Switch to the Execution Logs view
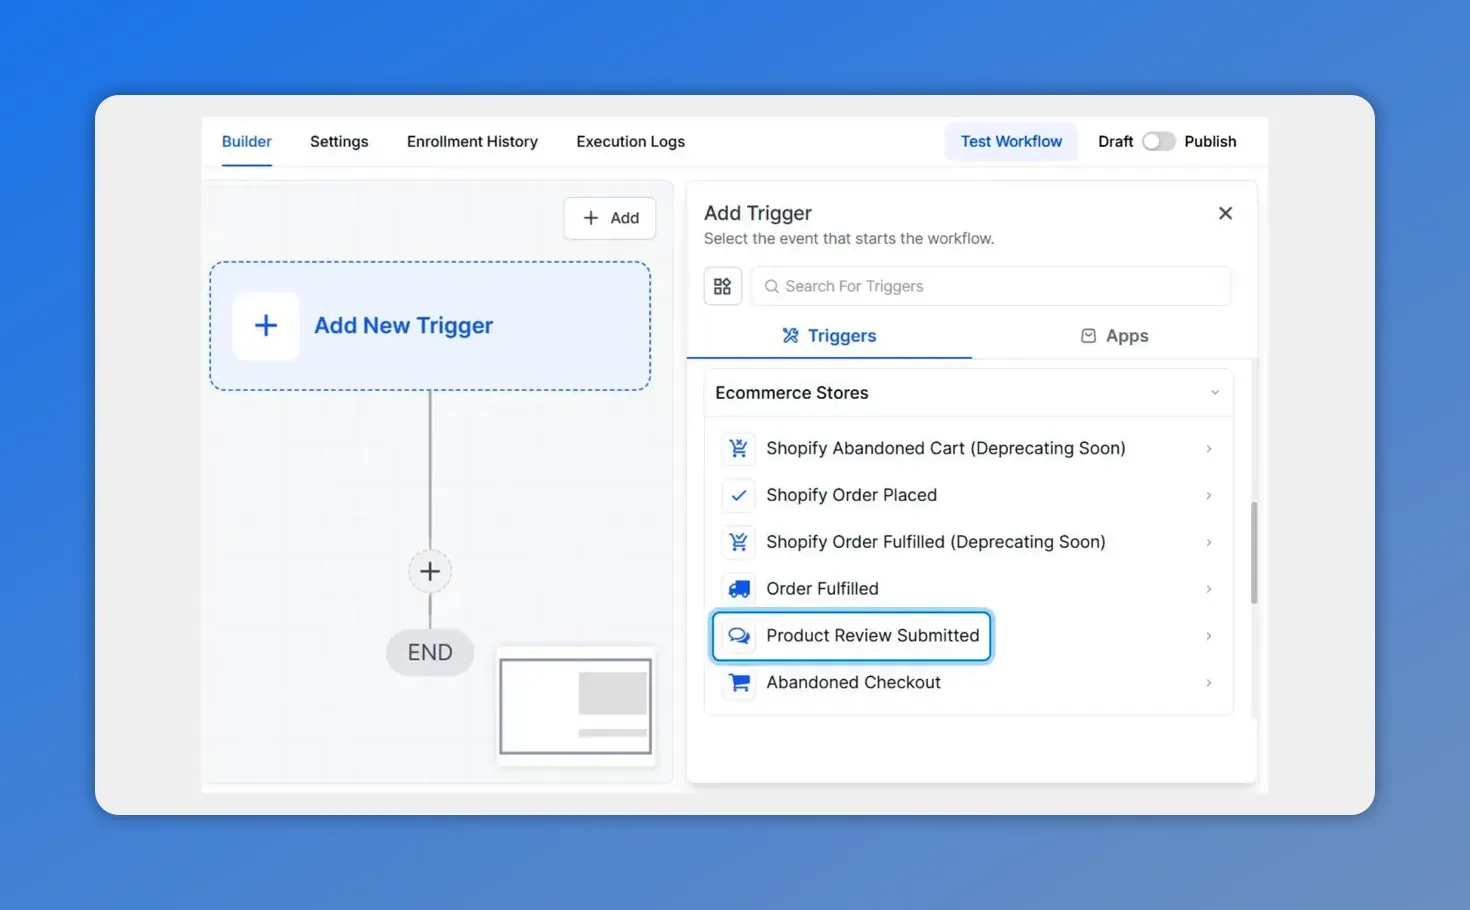This screenshot has height=910, width=1470. pyautogui.click(x=630, y=141)
